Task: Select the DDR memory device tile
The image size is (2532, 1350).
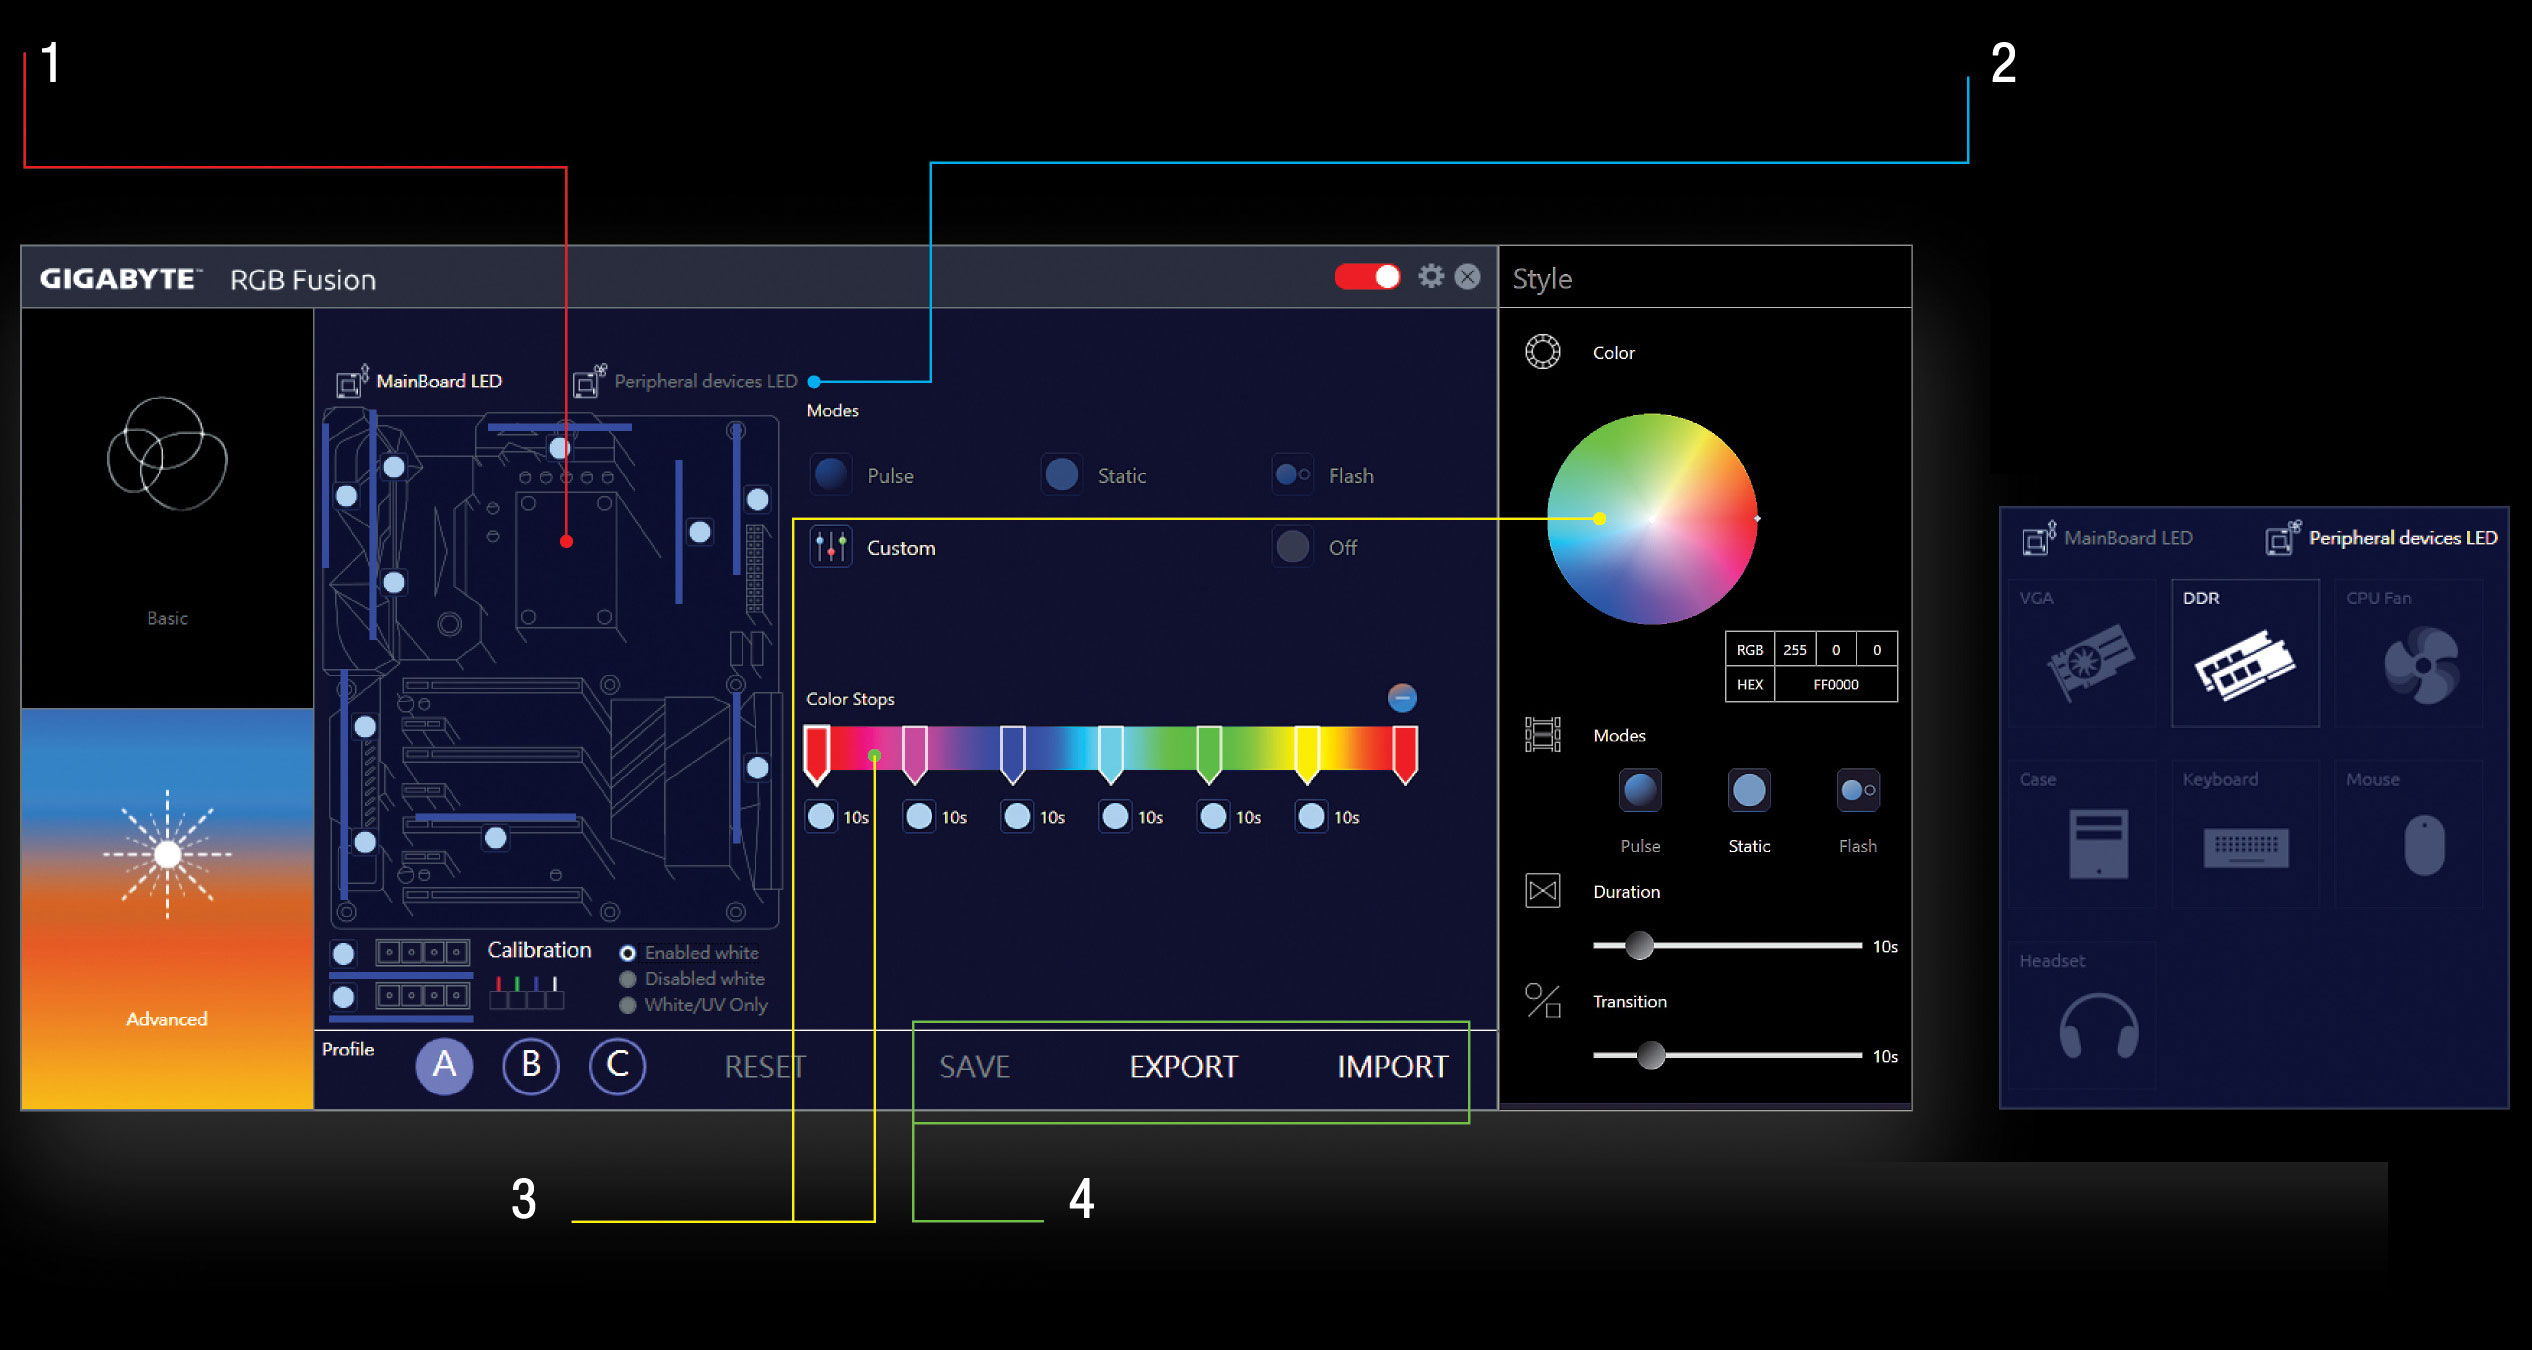Action: (2245, 653)
